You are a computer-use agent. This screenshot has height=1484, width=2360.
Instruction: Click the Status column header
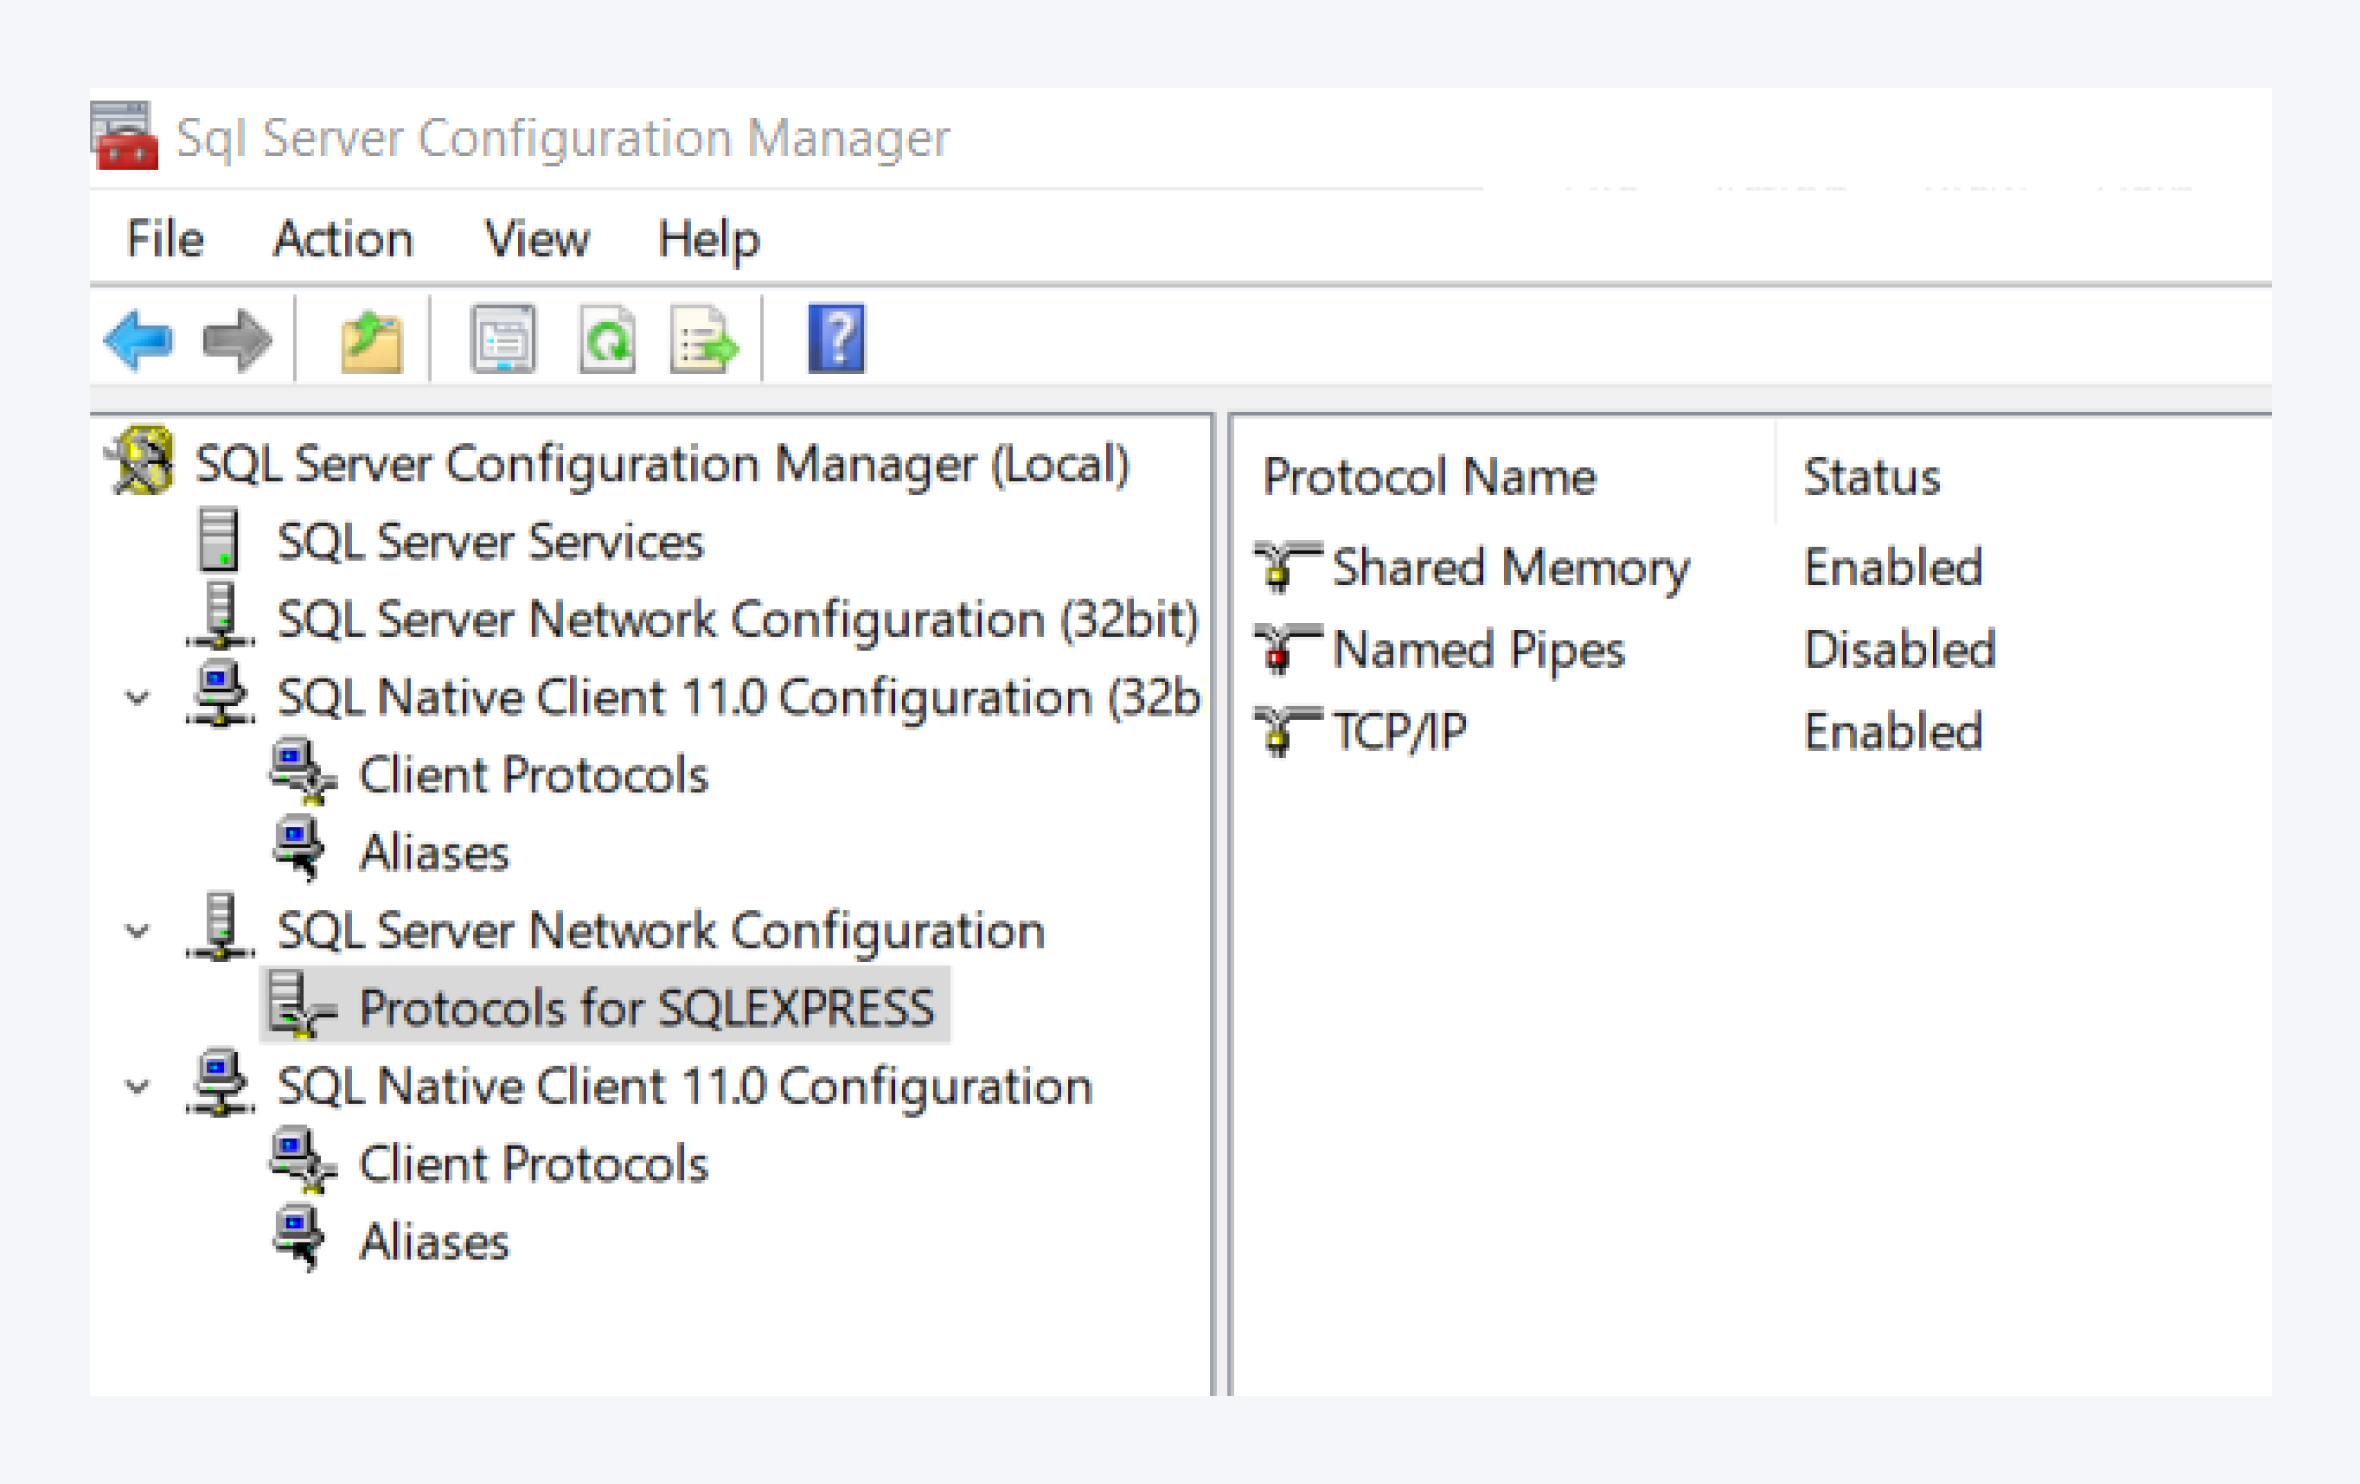pos(1871,477)
